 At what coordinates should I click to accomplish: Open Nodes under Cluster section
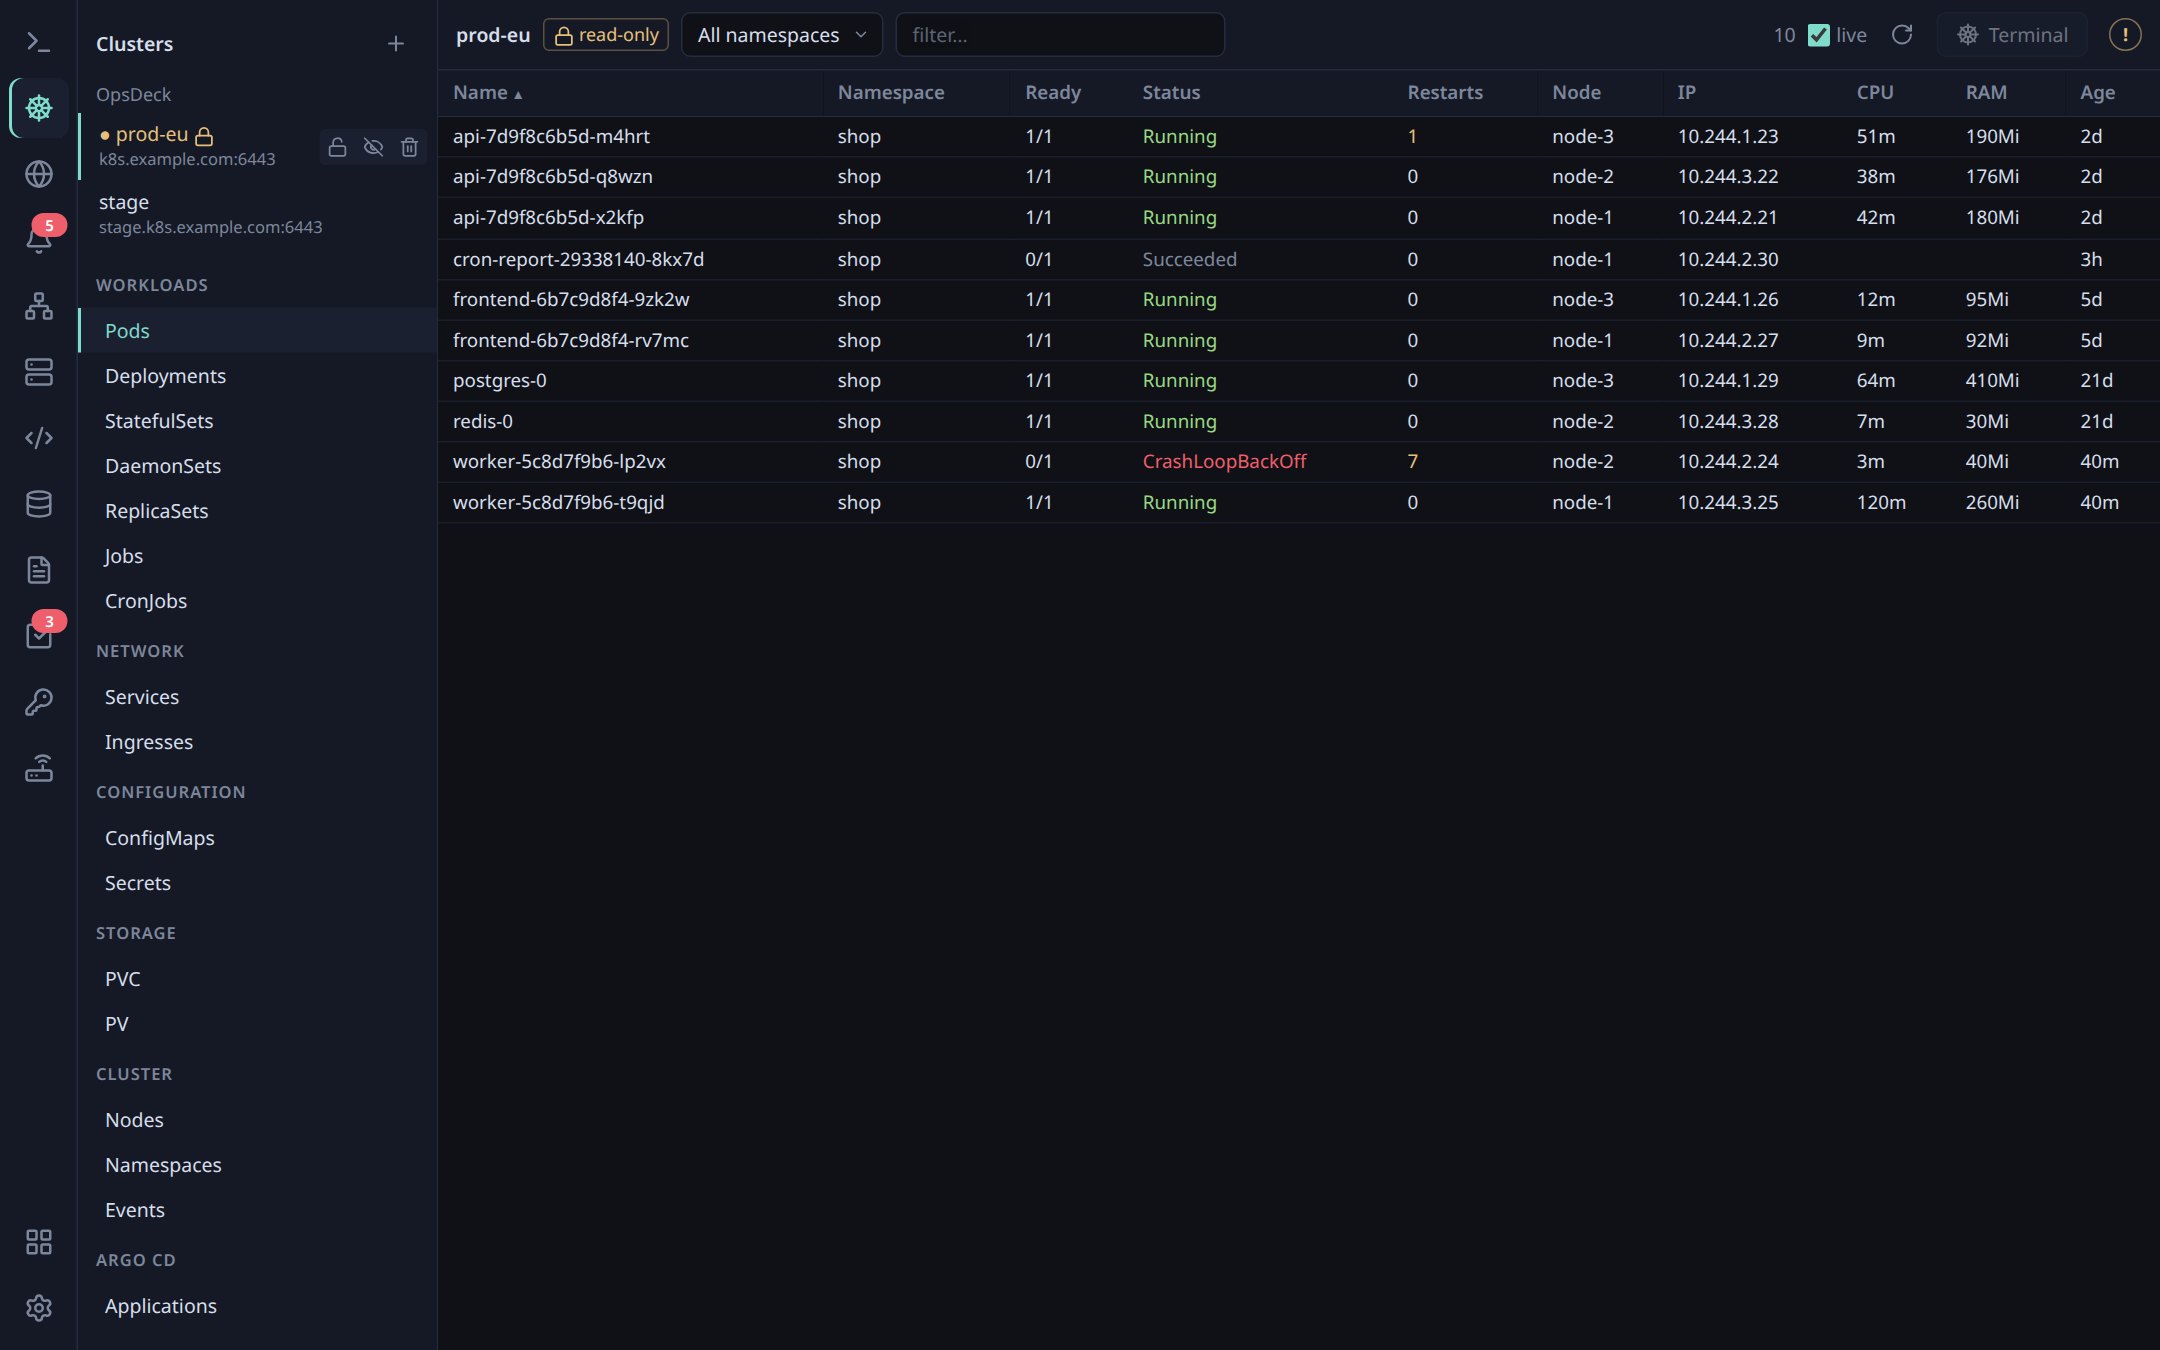(257, 1120)
